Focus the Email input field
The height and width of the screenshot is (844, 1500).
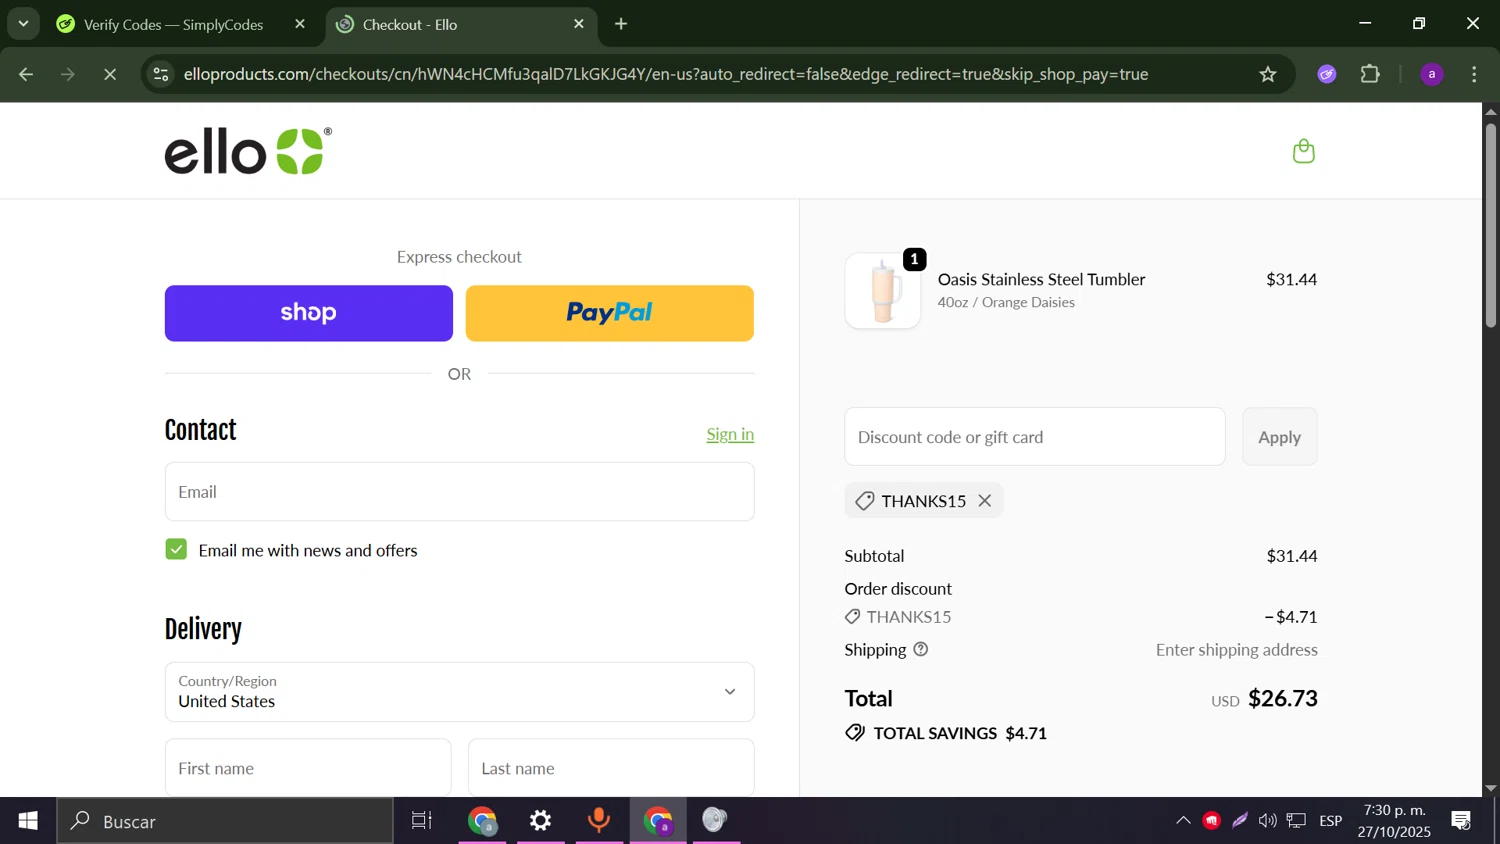459,492
